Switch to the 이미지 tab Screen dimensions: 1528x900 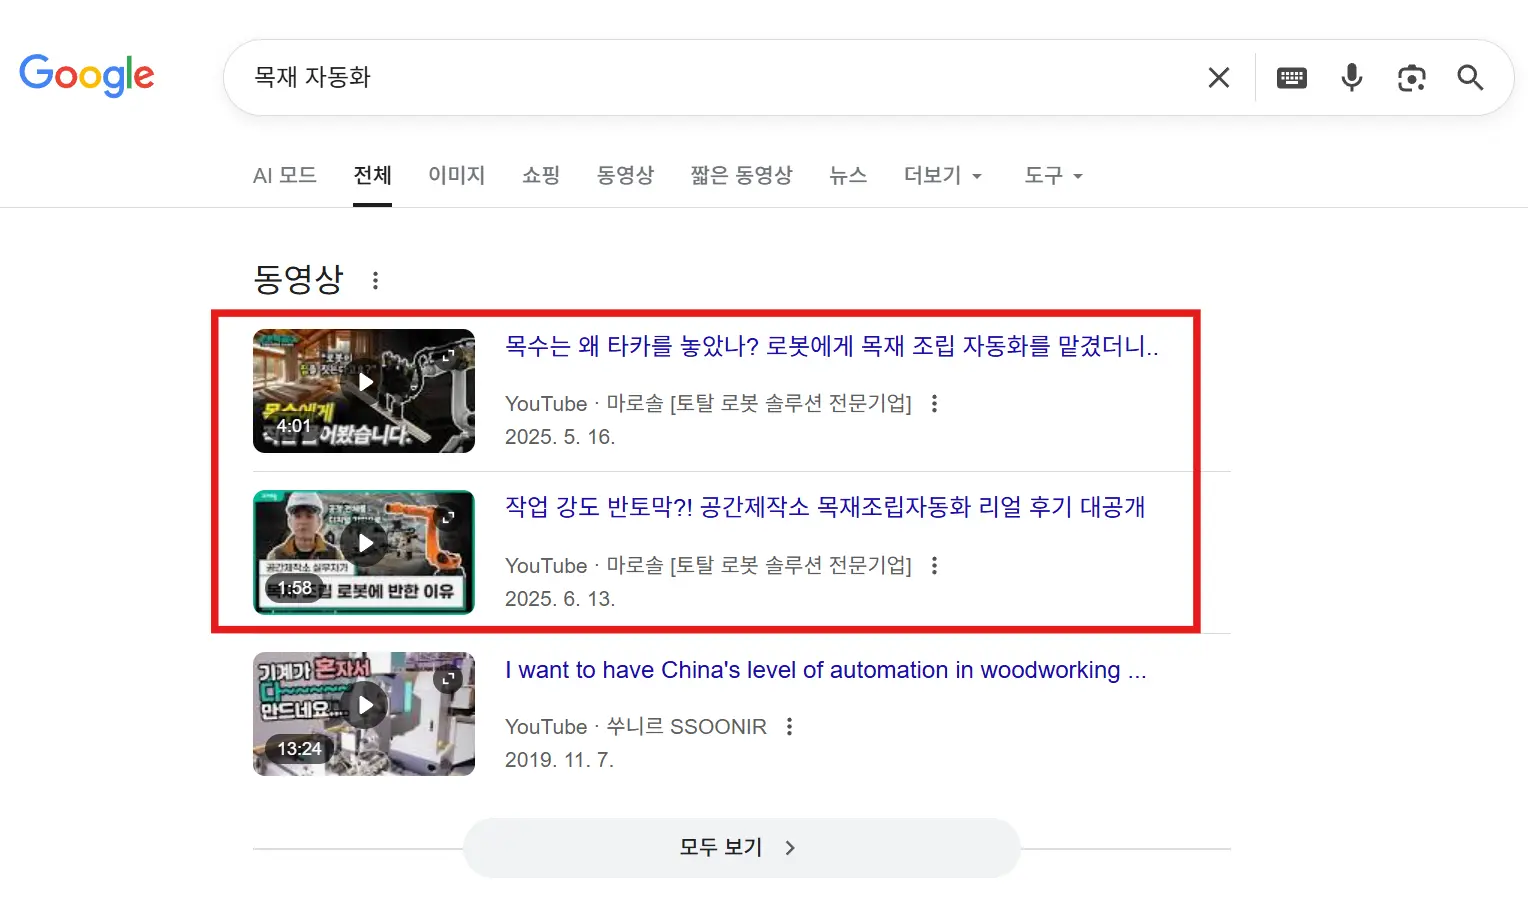457,175
